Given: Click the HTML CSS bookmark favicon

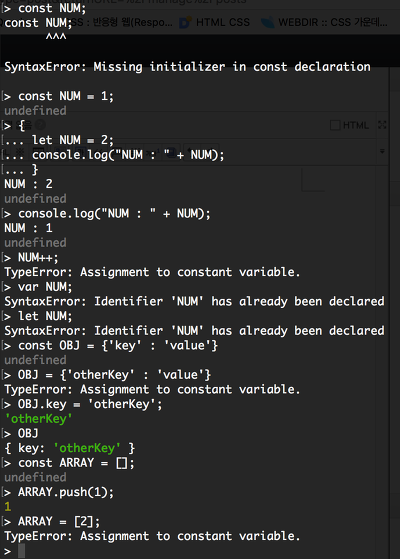Looking at the screenshot, I should pos(185,22).
